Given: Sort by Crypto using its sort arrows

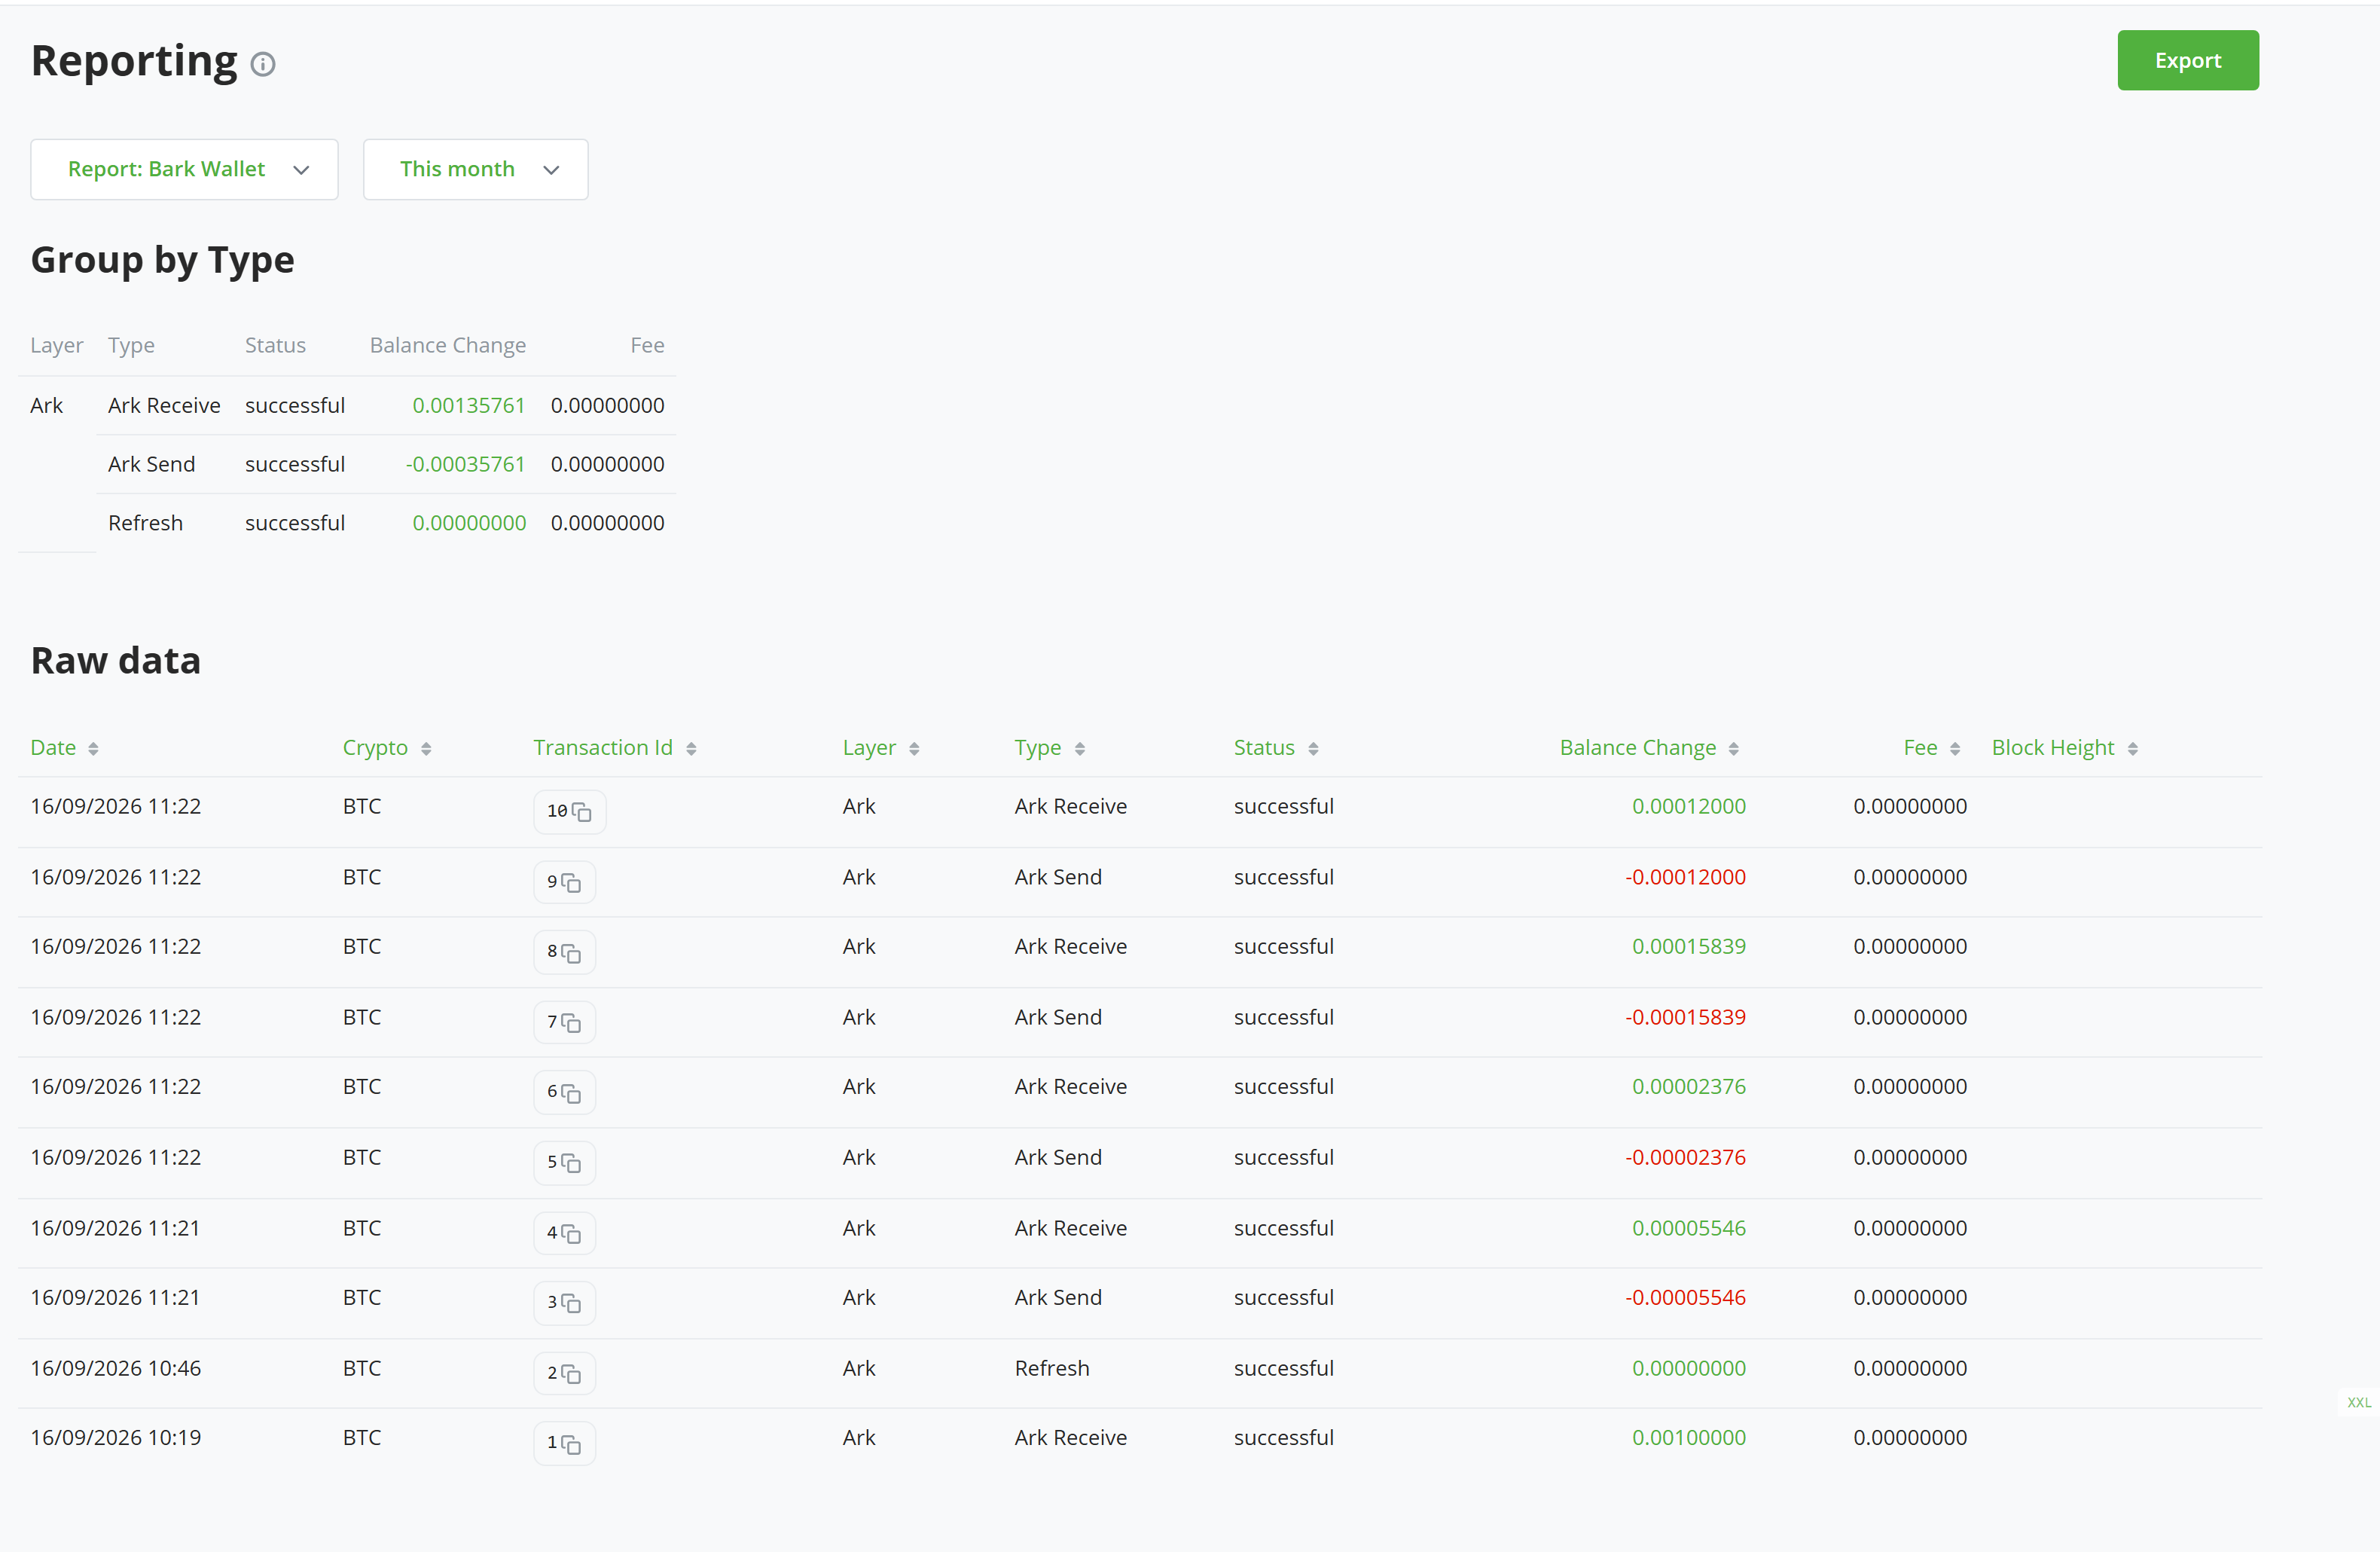Looking at the screenshot, I should point(426,749).
